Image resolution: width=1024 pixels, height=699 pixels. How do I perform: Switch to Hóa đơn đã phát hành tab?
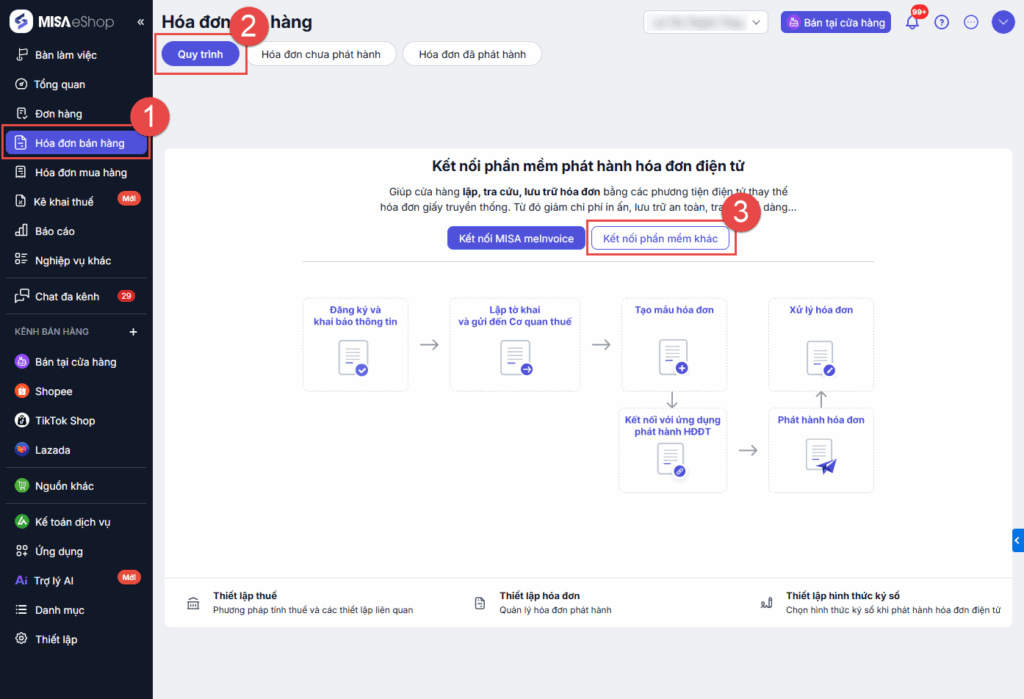coord(472,54)
